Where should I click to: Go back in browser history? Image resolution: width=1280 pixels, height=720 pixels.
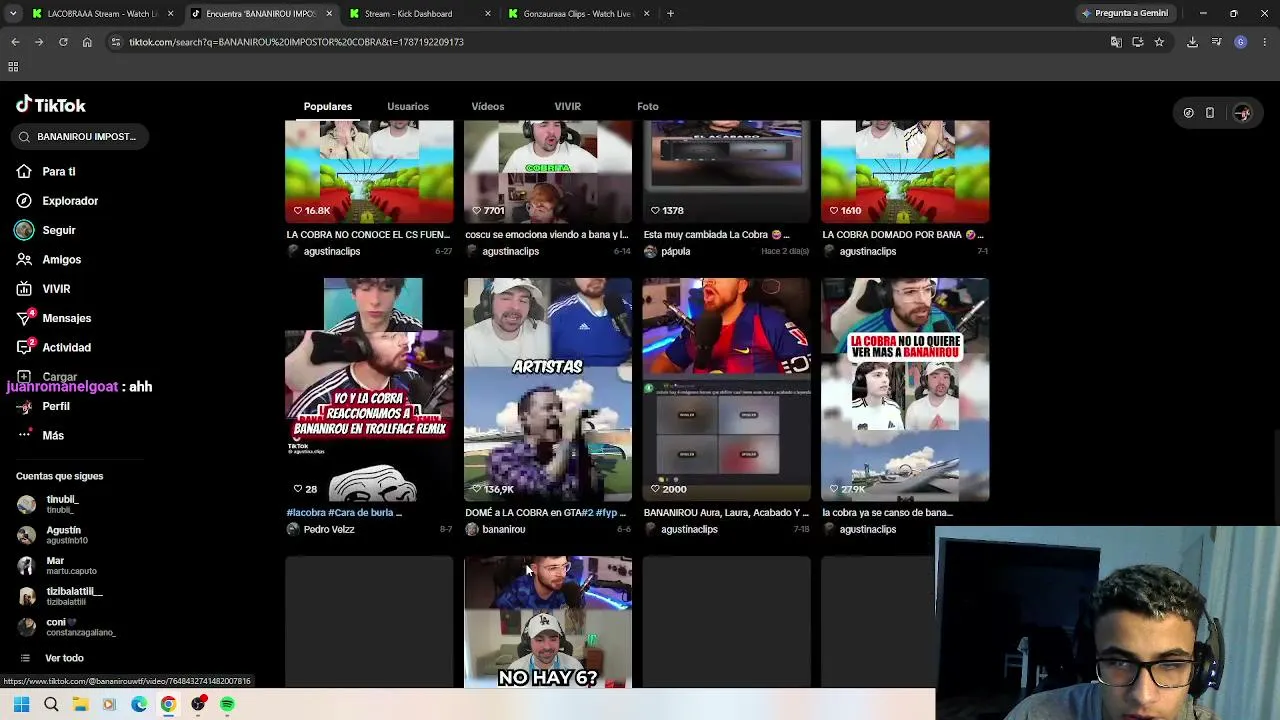click(15, 42)
